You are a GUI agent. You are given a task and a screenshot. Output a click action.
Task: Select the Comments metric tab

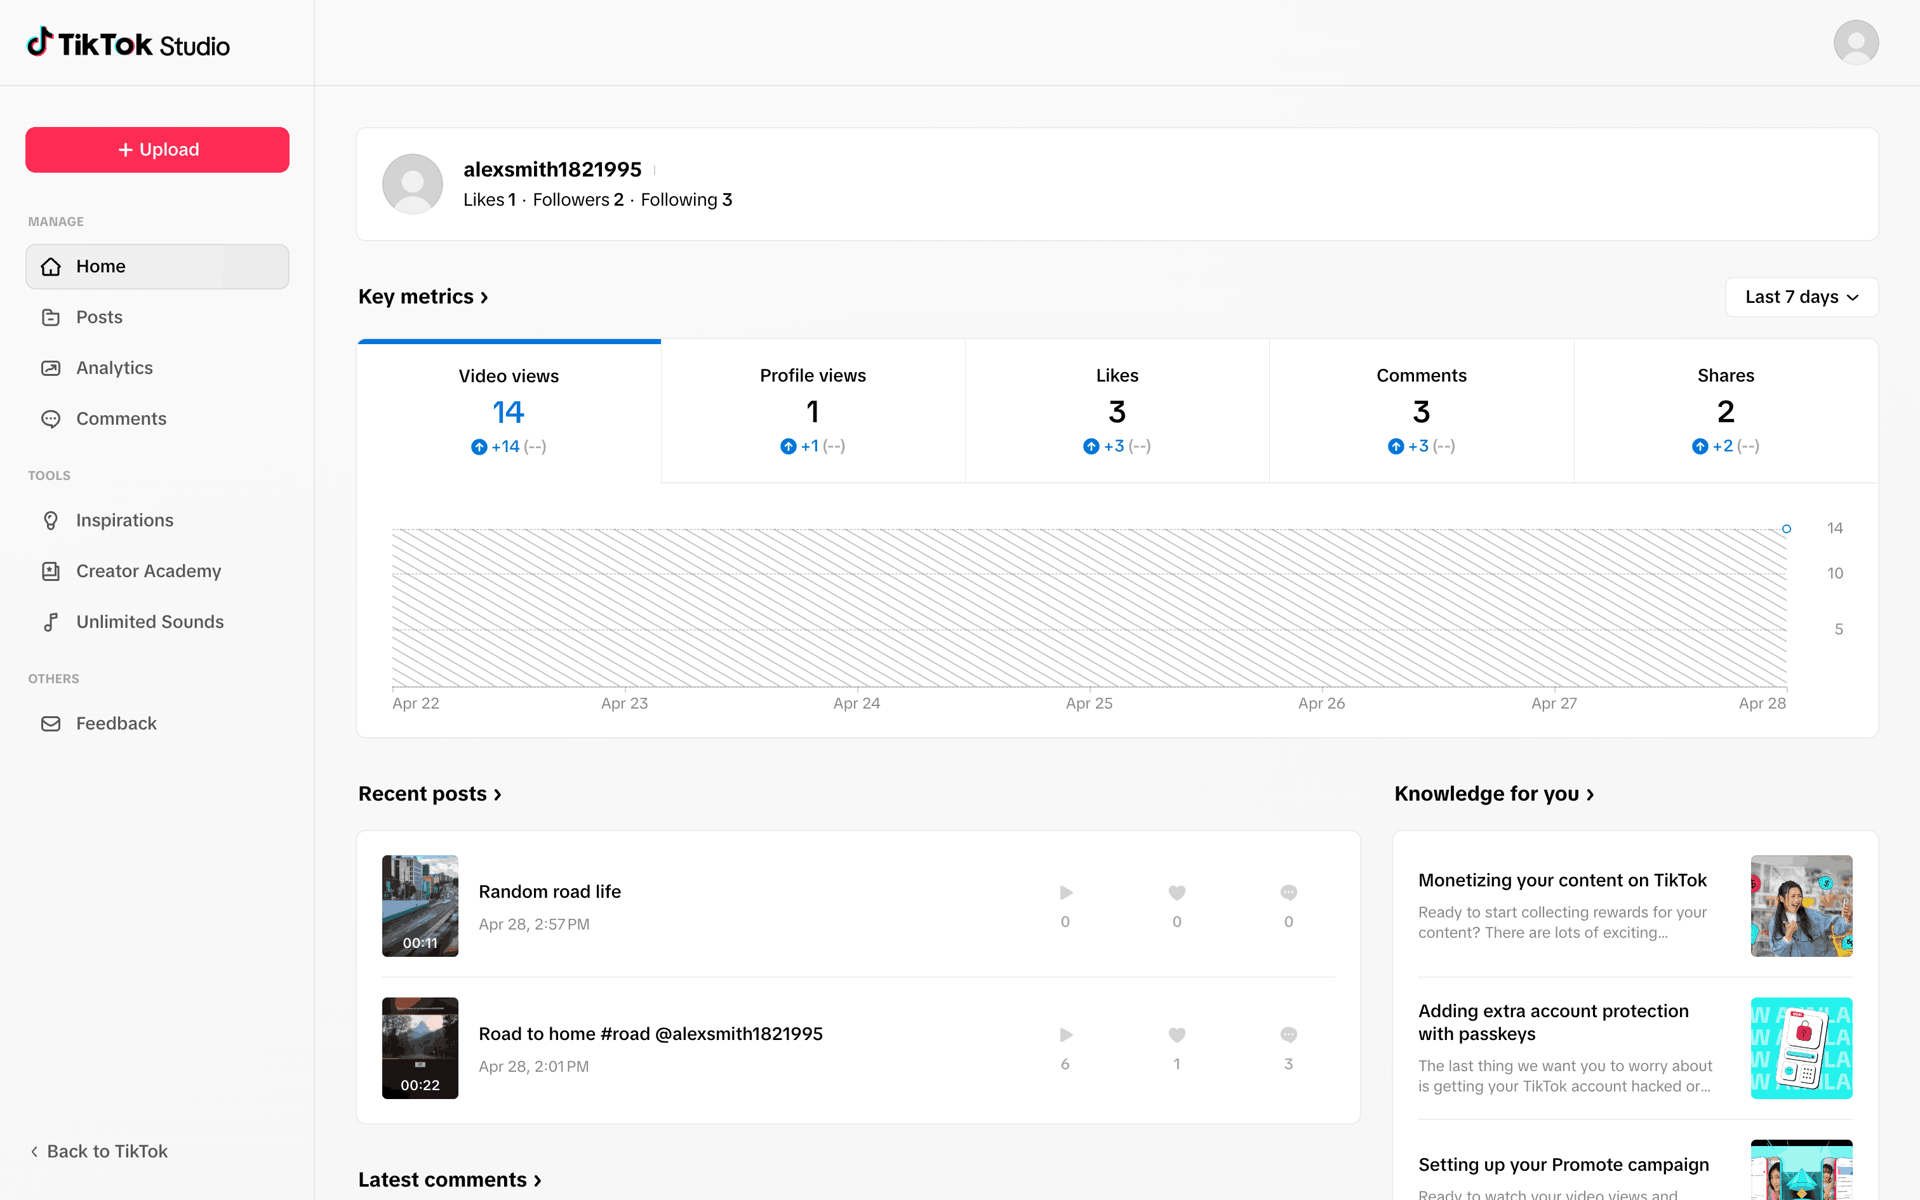1421,411
